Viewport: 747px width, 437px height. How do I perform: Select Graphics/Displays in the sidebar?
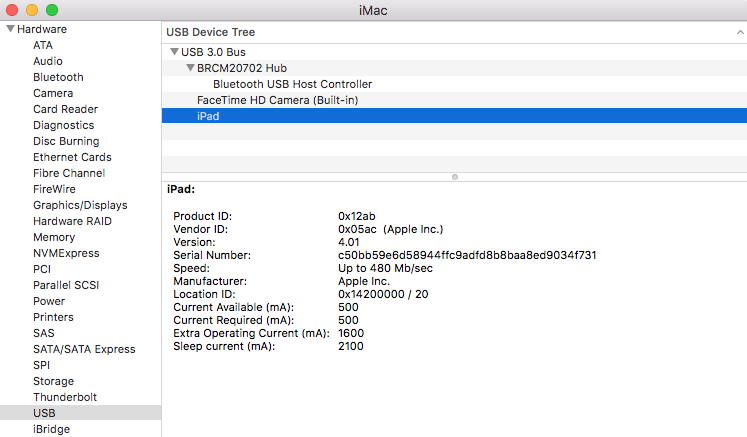click(80, 205)
